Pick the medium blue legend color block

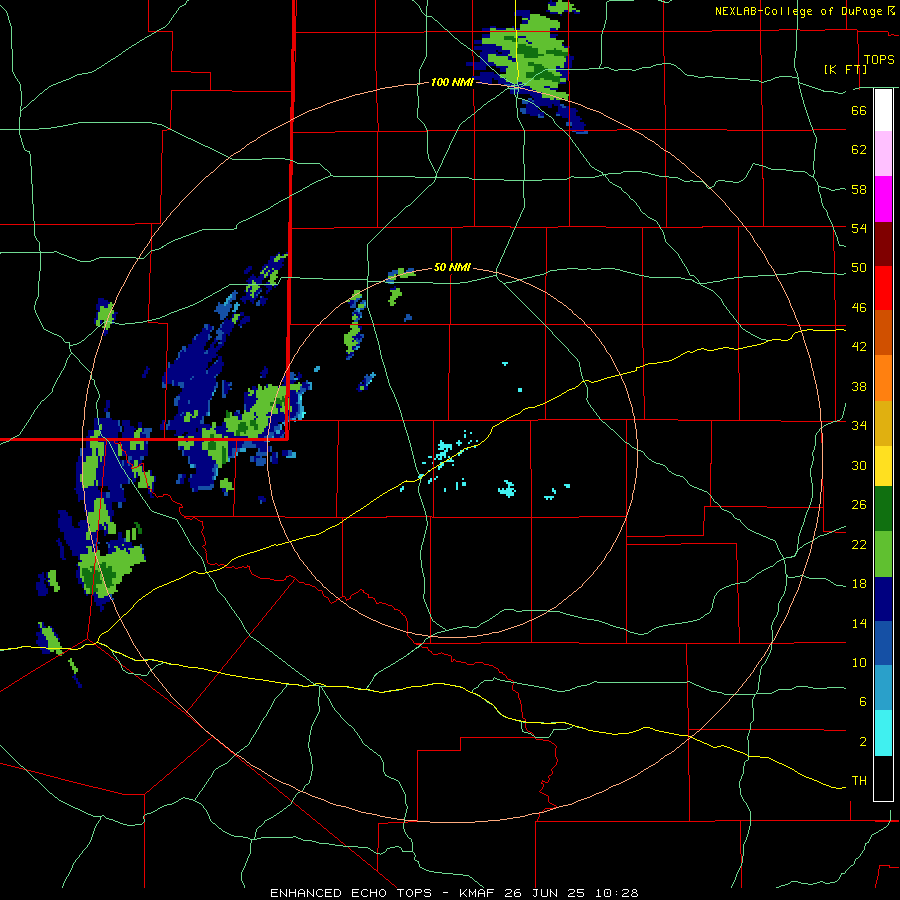[x=883, y=643]
